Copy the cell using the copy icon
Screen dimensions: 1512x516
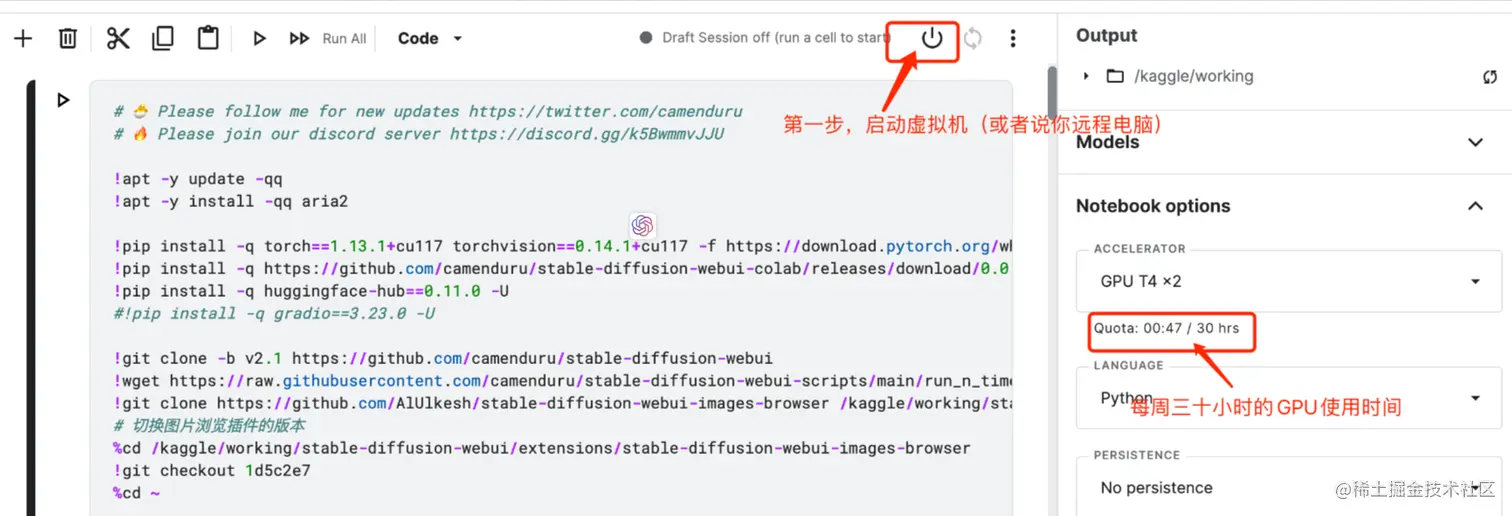[162, 38]
